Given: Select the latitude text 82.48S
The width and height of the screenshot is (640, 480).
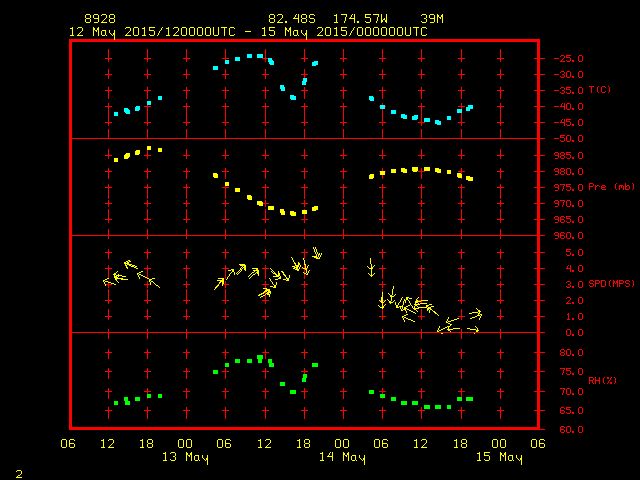Looking at the screenshot, I should click(292, 19).
